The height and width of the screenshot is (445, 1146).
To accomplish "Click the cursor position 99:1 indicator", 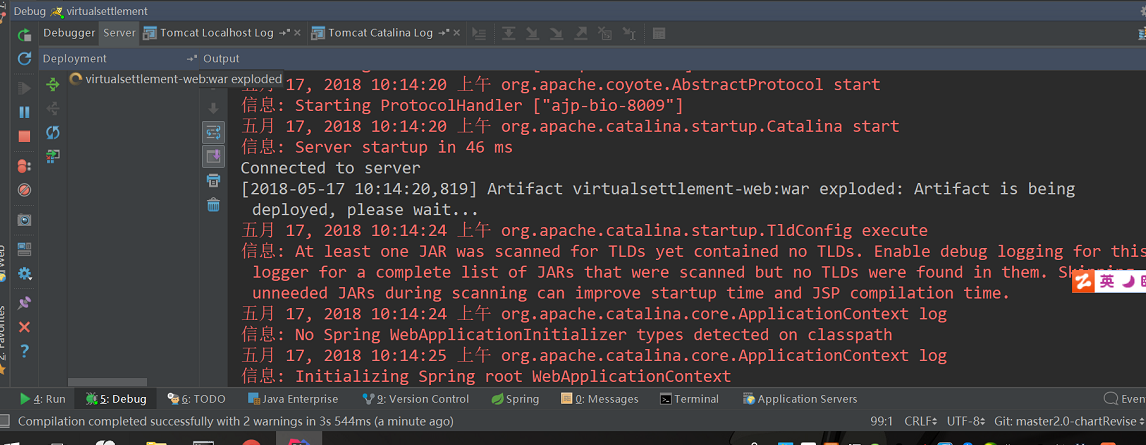I will 882,422.
